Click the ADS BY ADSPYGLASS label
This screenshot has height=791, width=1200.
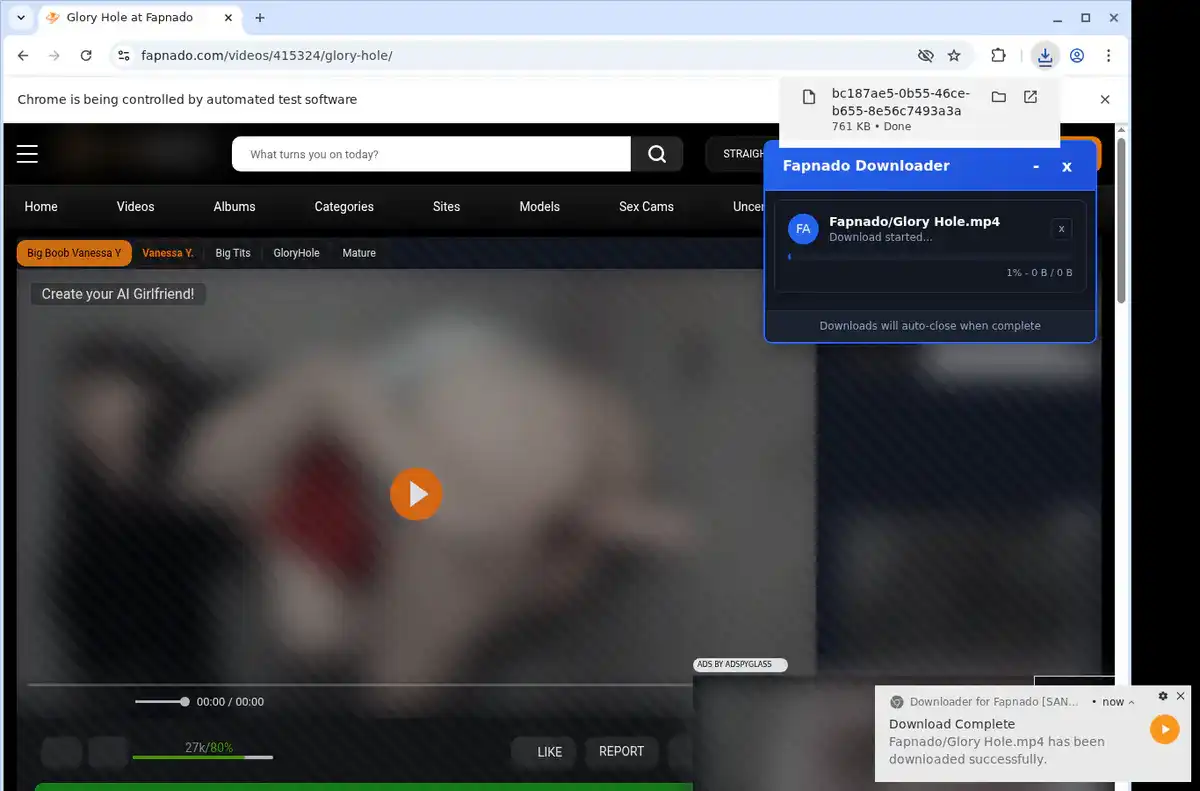pyautogui.click(x=740, y=665)
